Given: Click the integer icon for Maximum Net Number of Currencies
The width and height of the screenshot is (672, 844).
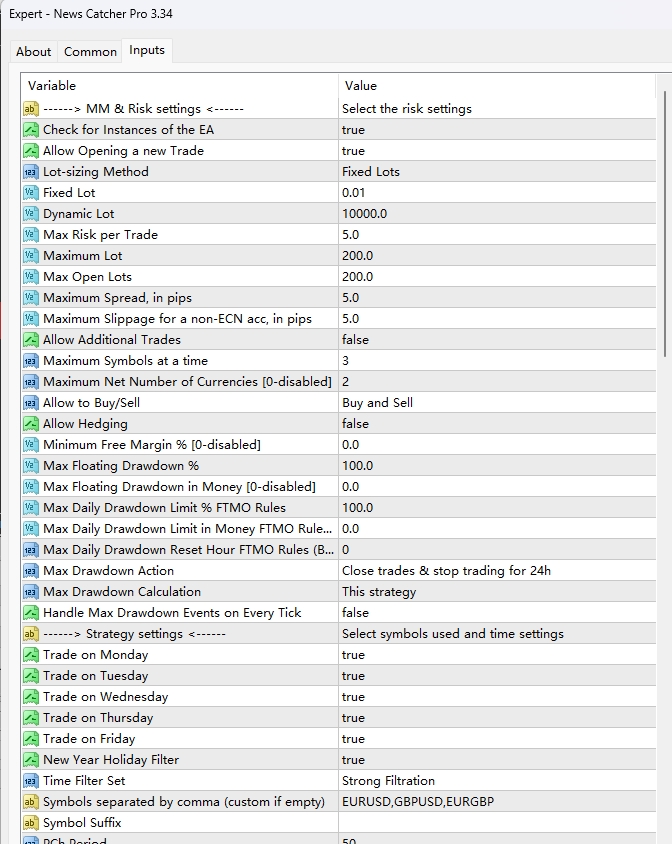Looking at the screenshot, I should [31, 382].
